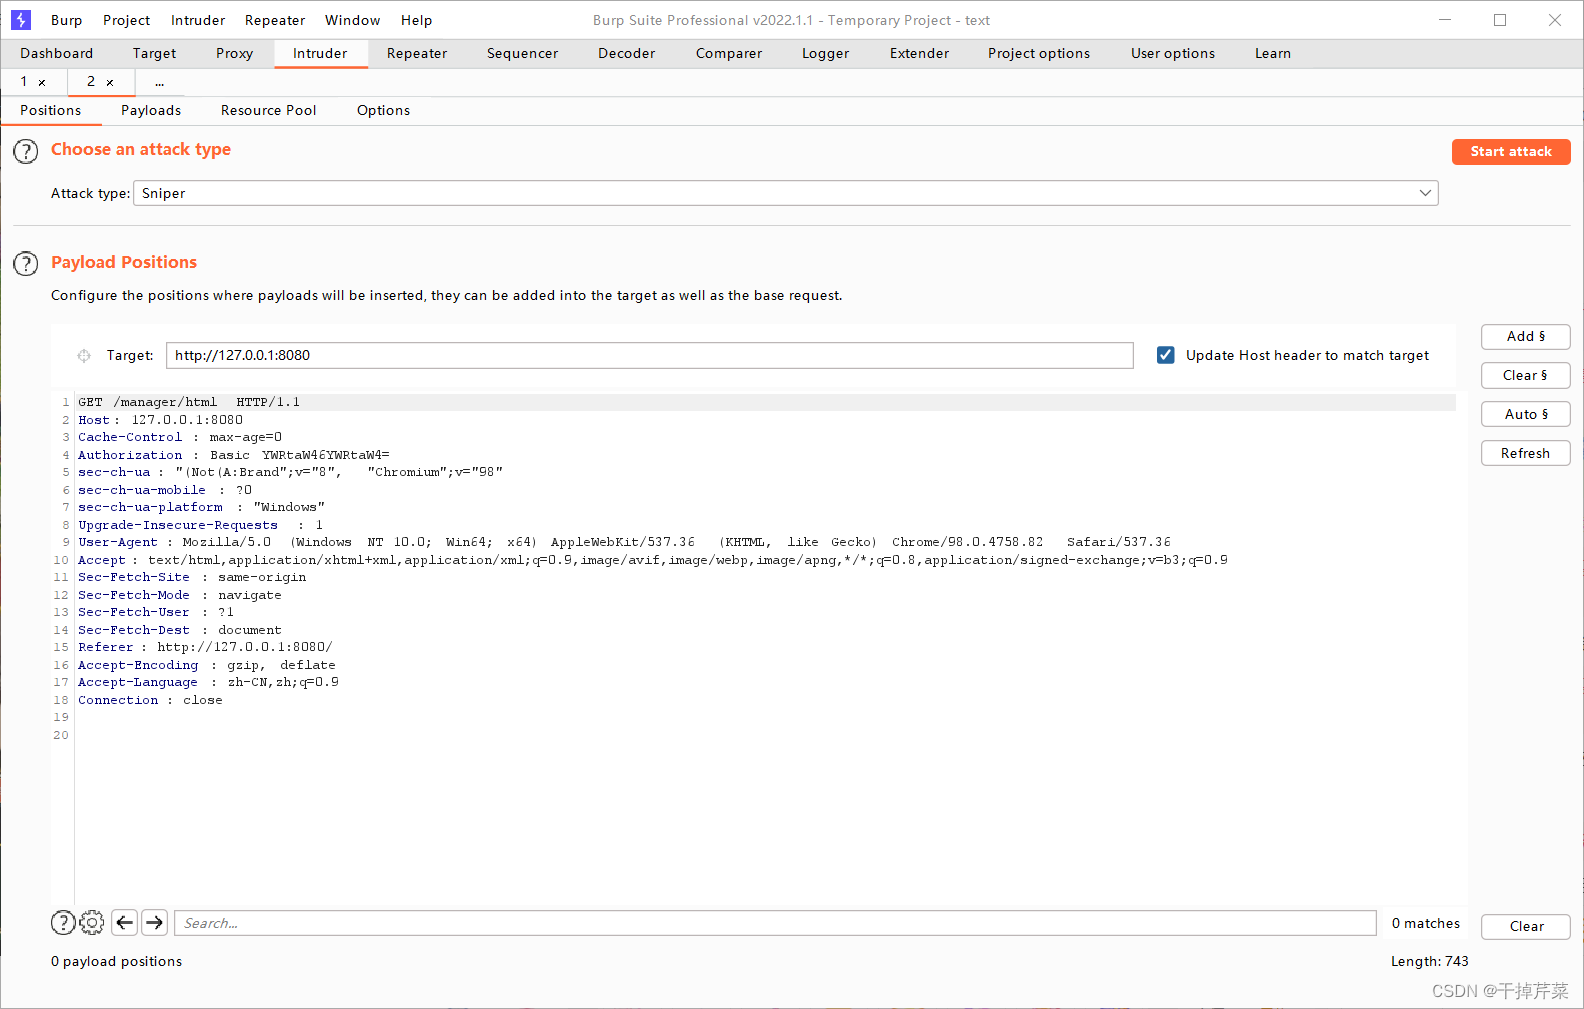Go to previous search match arrow

(x=124, y=923)
